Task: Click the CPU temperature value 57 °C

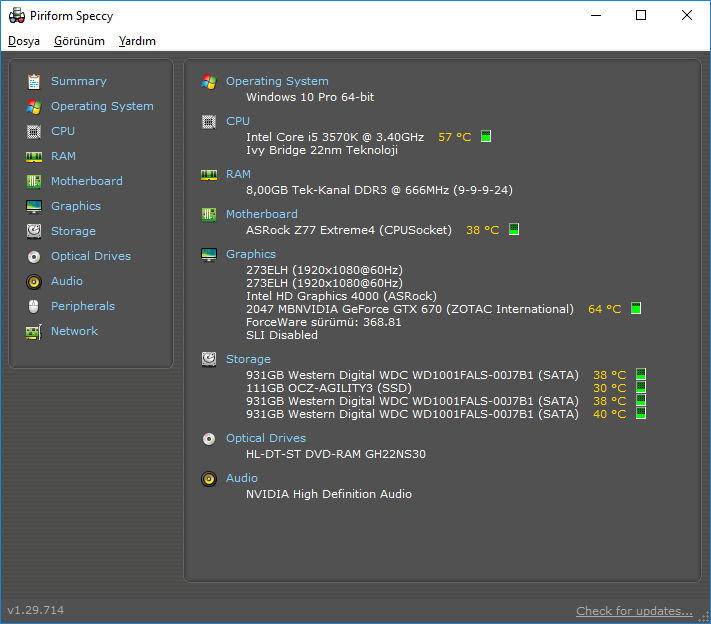Action: (x=454, y=137)
